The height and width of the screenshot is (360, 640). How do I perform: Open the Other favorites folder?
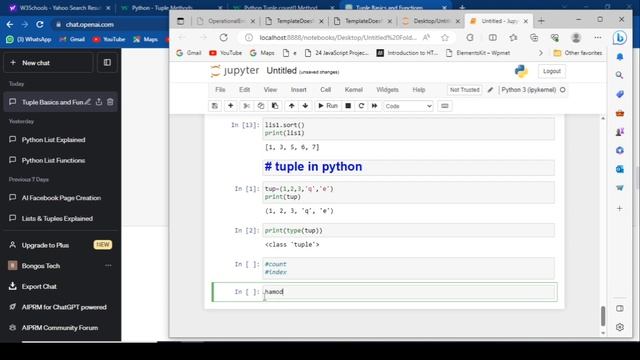578,53
